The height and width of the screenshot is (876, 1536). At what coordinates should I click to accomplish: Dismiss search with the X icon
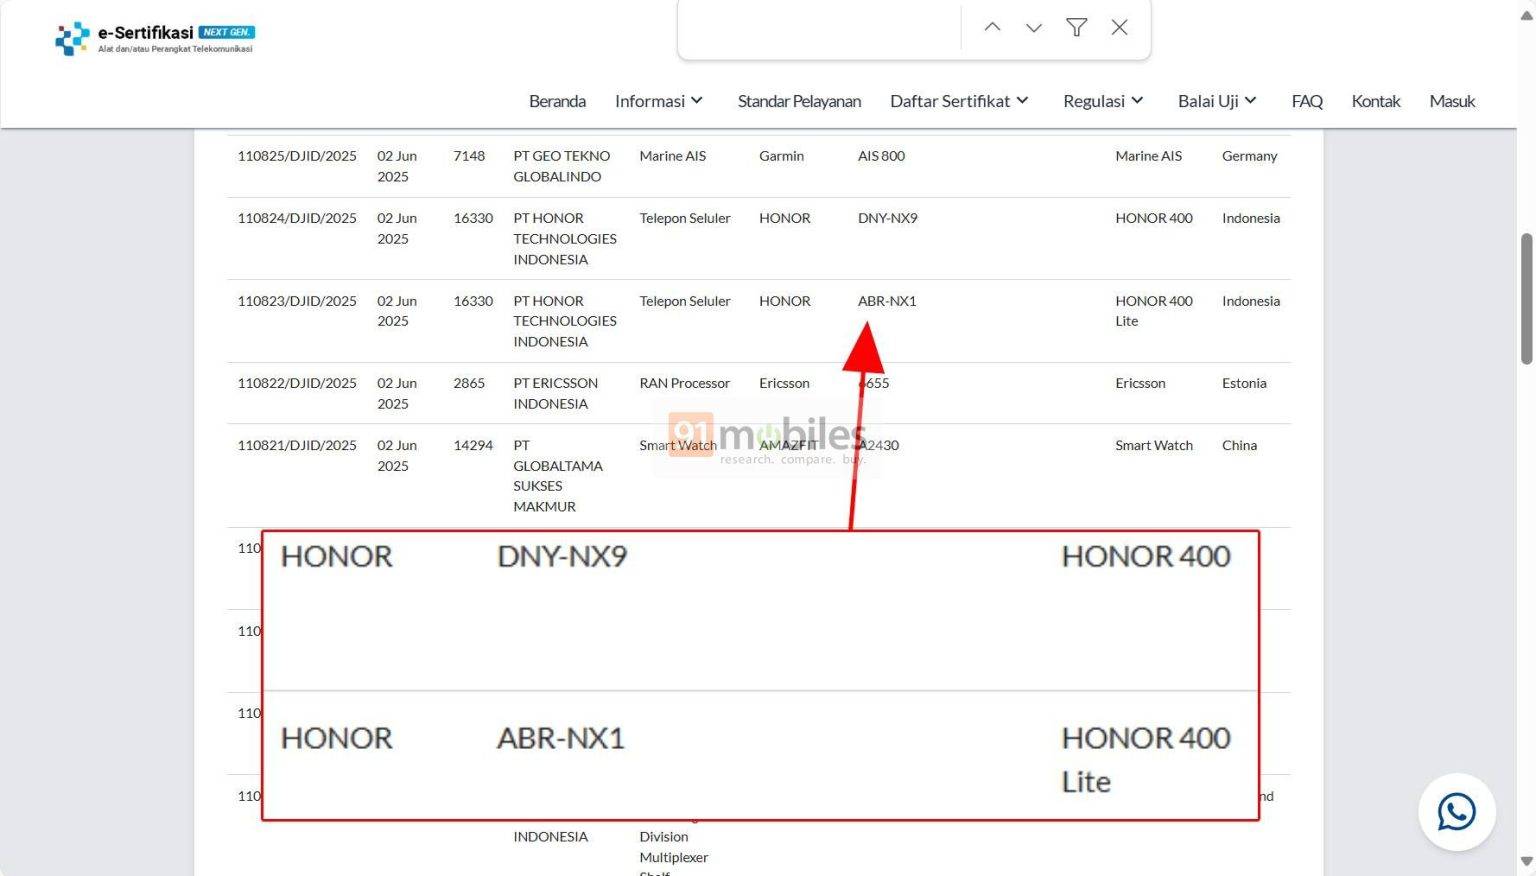[x=1118, y=27]
